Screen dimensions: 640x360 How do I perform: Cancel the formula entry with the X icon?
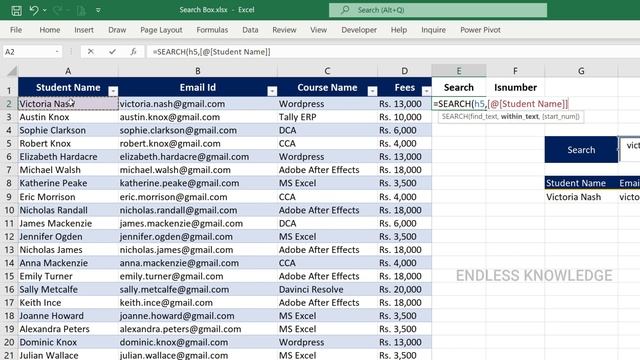(x=91, y=51)
